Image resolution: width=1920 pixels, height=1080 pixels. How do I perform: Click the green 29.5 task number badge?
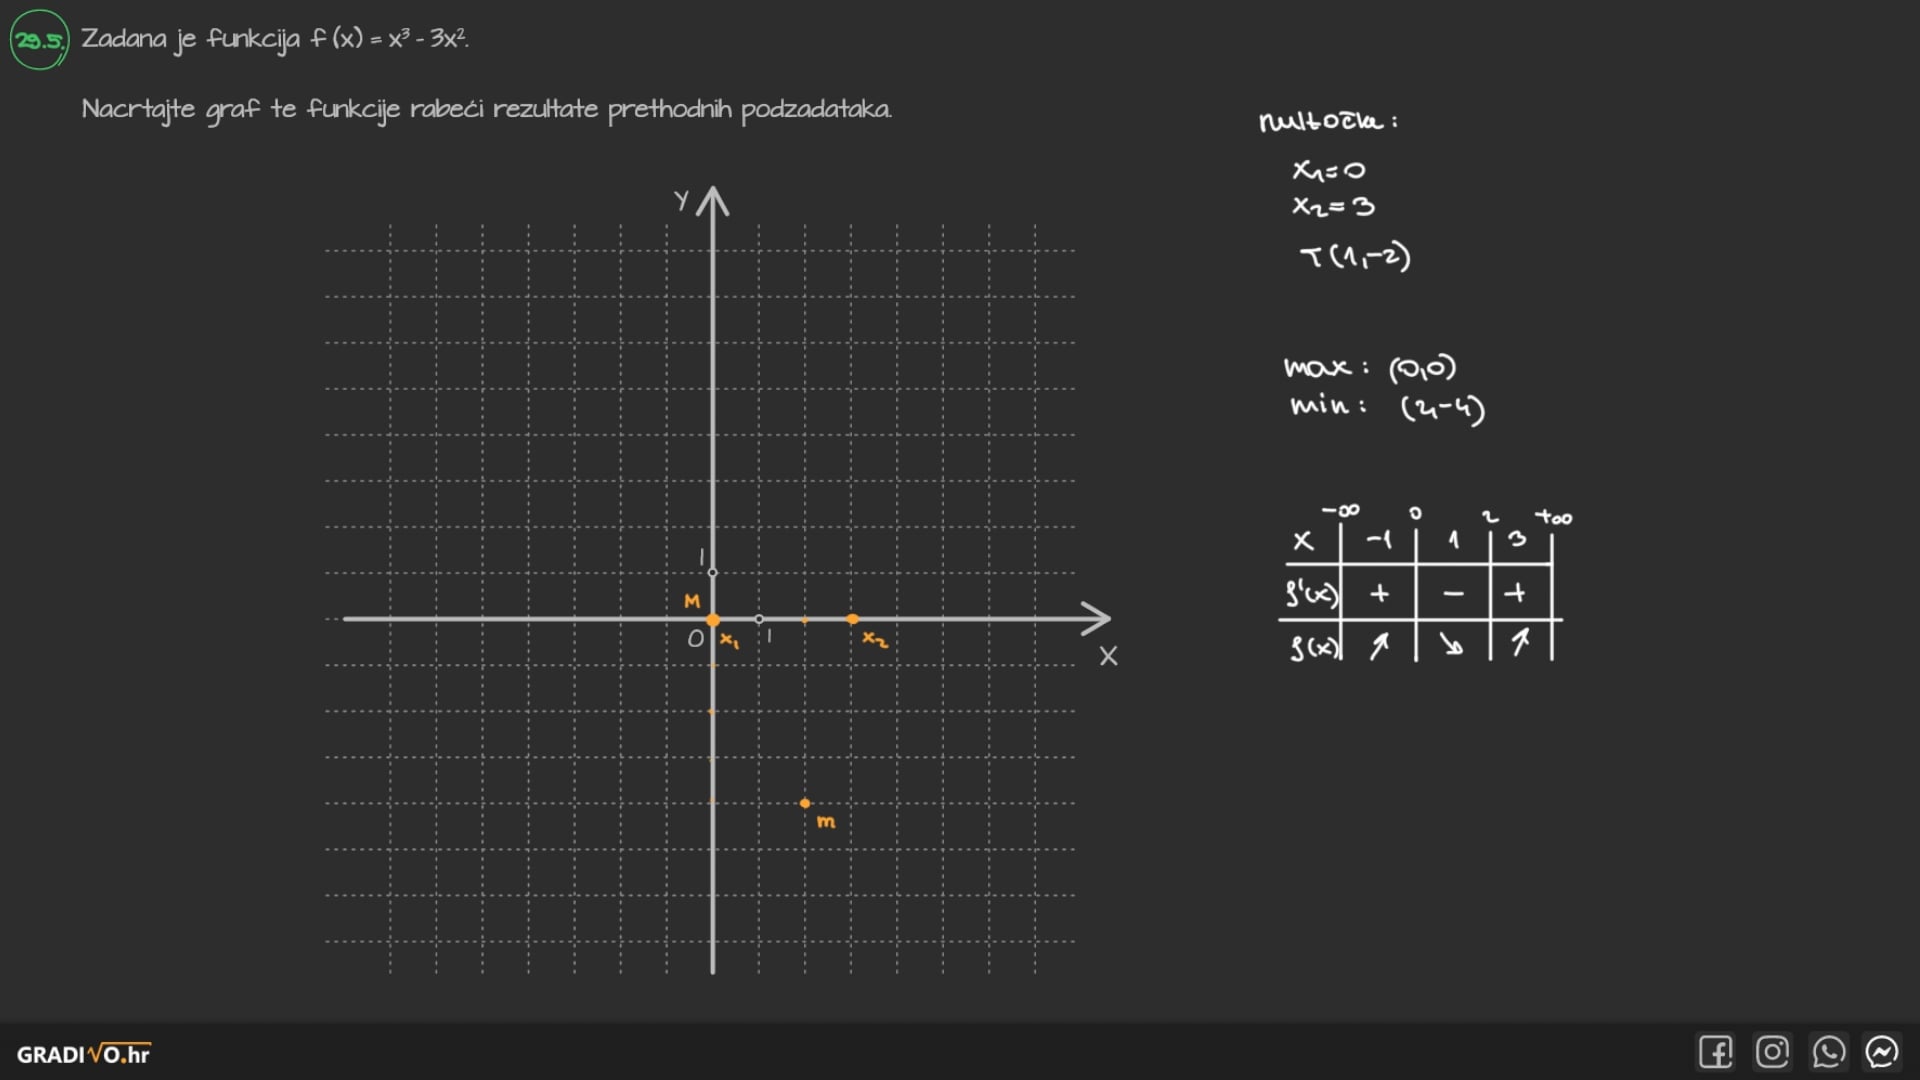point(40,40)
